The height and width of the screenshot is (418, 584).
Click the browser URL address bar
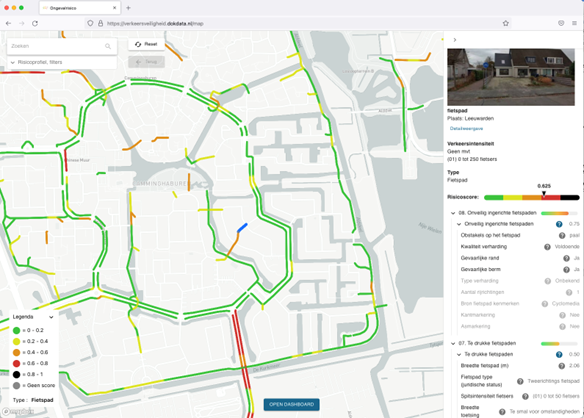(x=298, y=23)
